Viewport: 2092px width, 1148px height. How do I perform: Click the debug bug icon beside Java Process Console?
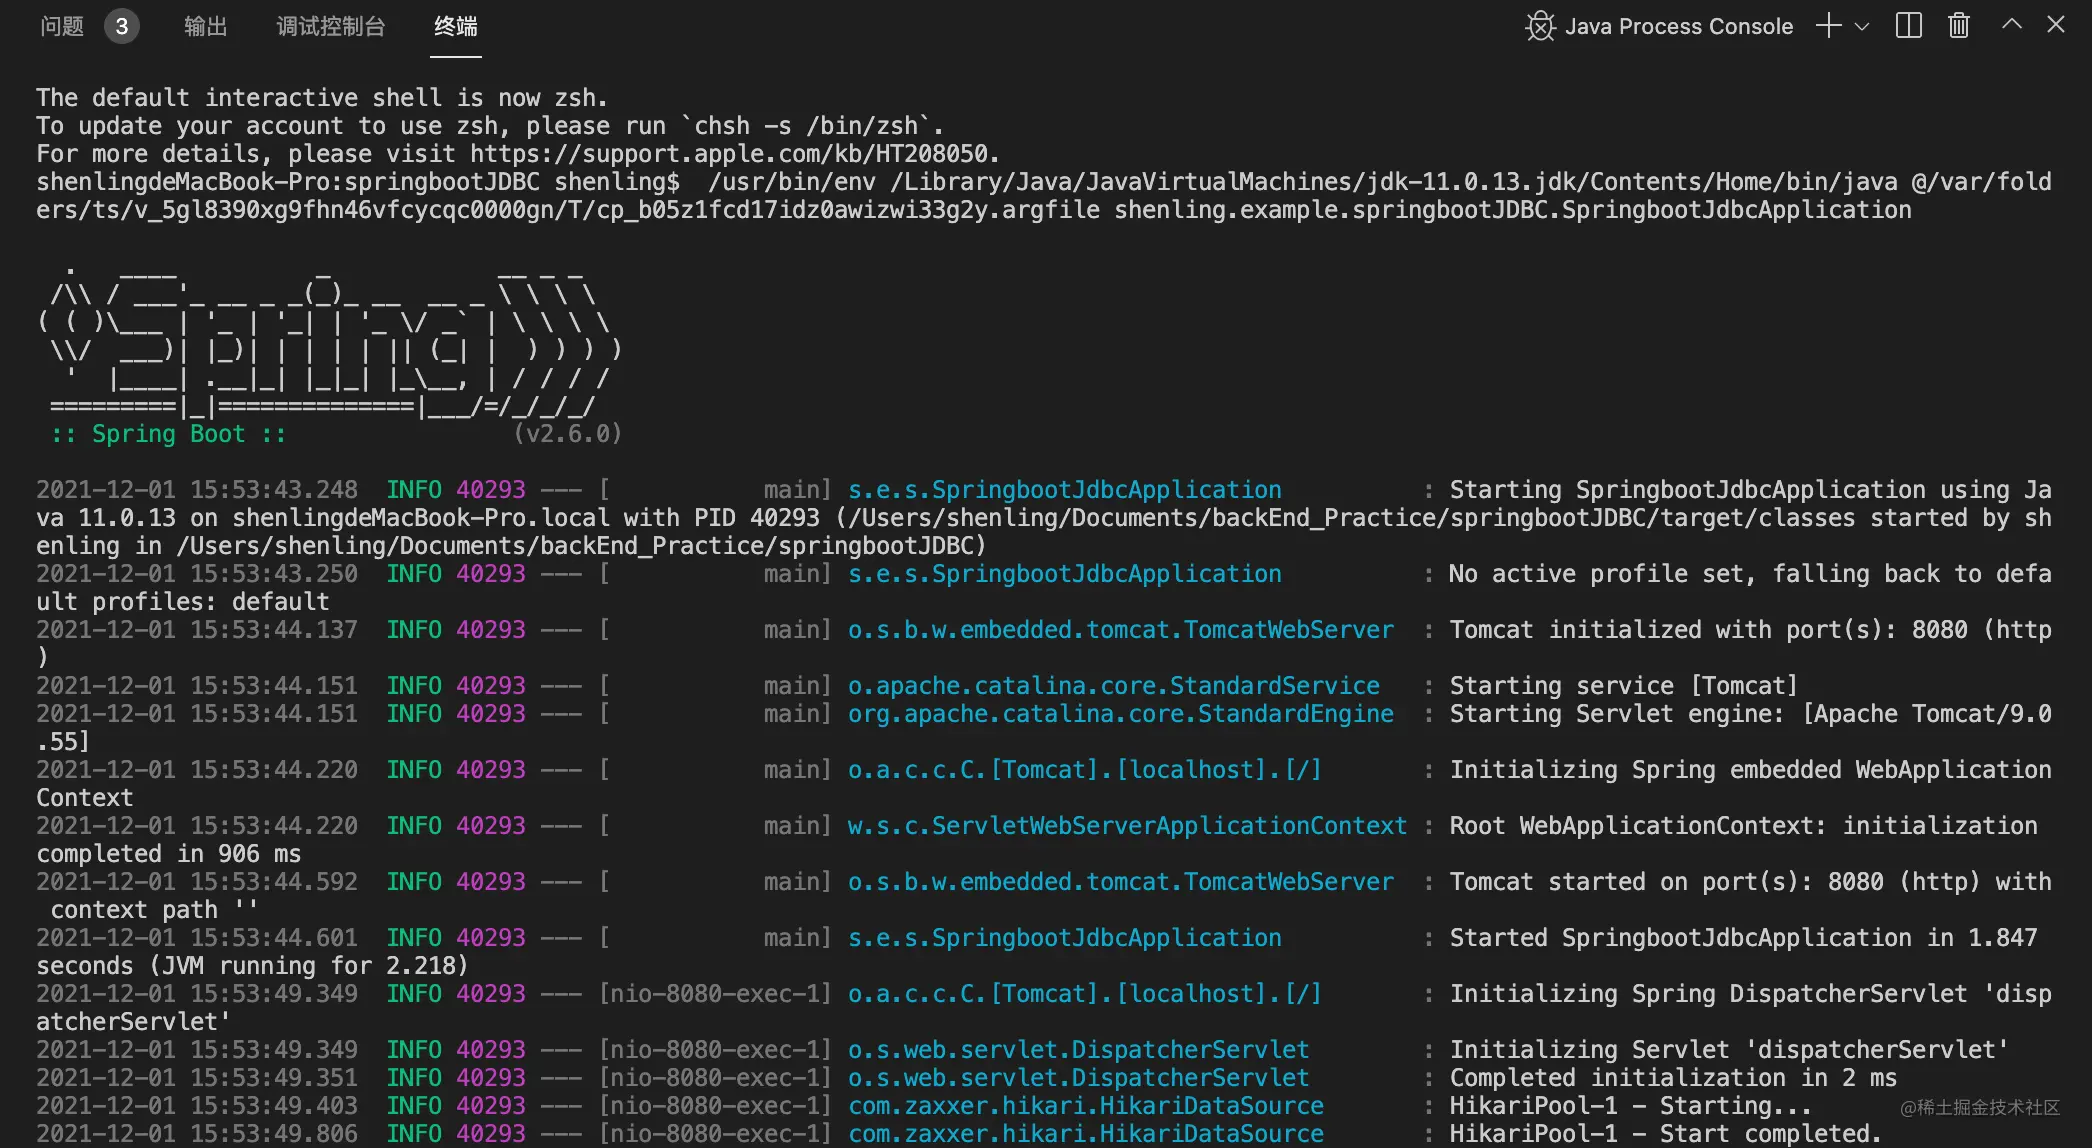(1540, 26)
